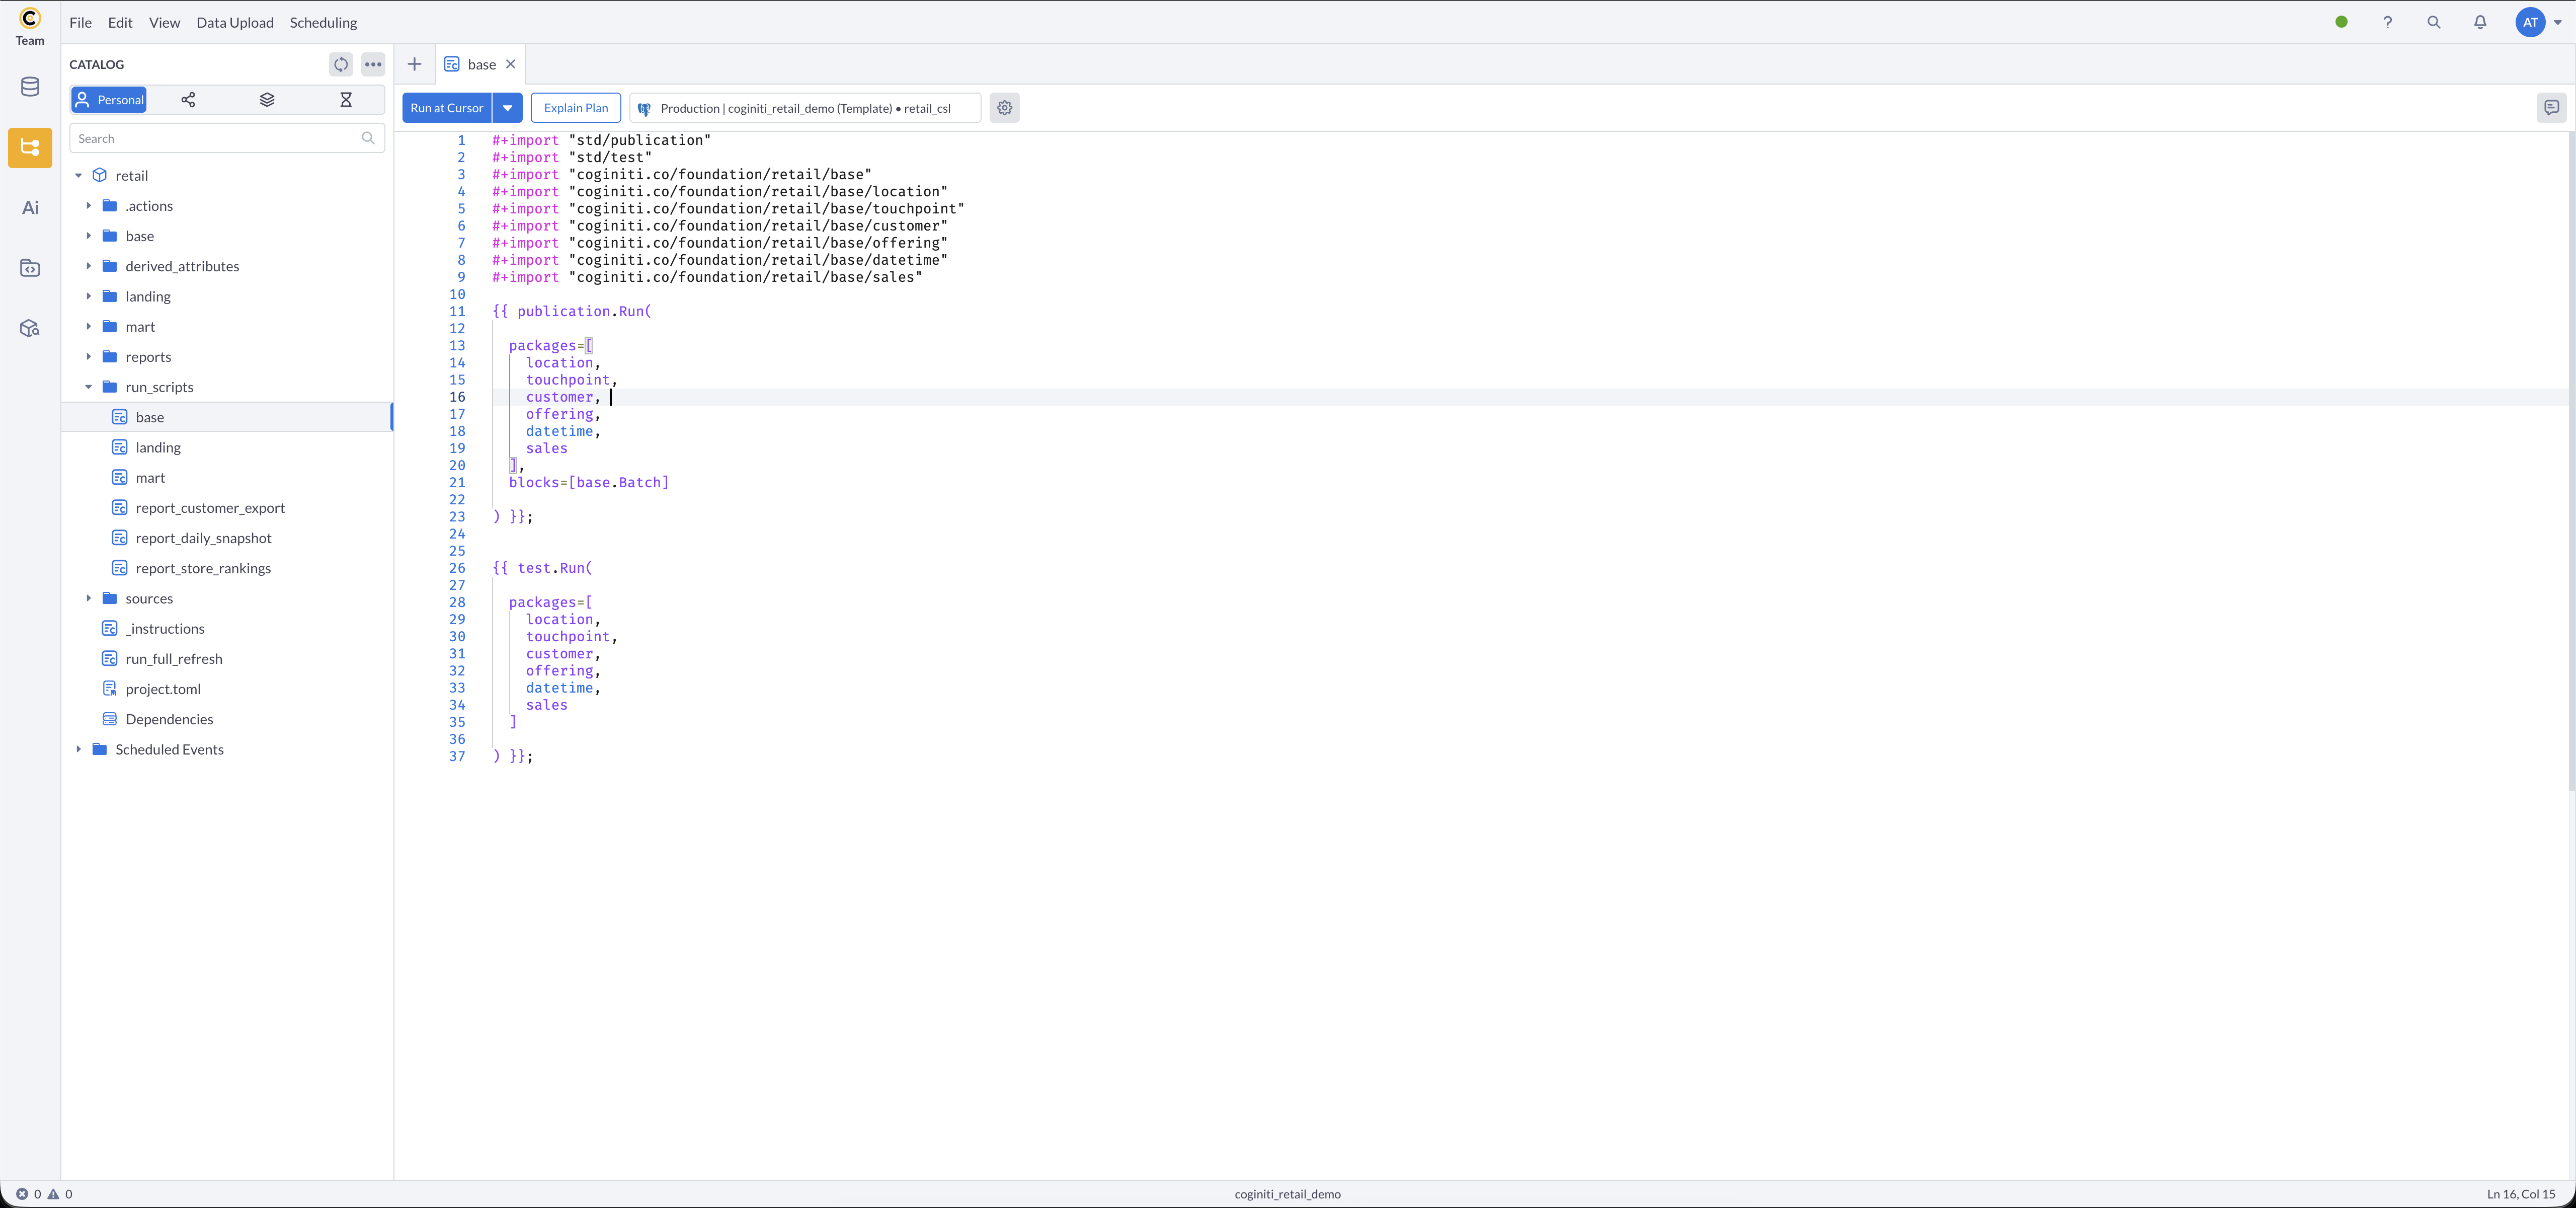Open the Ai assistant panel

(29, 207)
